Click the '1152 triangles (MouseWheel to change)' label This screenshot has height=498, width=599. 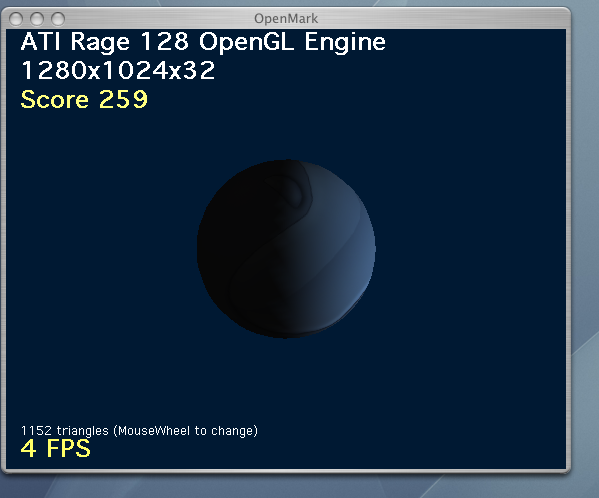coord(139,430)
